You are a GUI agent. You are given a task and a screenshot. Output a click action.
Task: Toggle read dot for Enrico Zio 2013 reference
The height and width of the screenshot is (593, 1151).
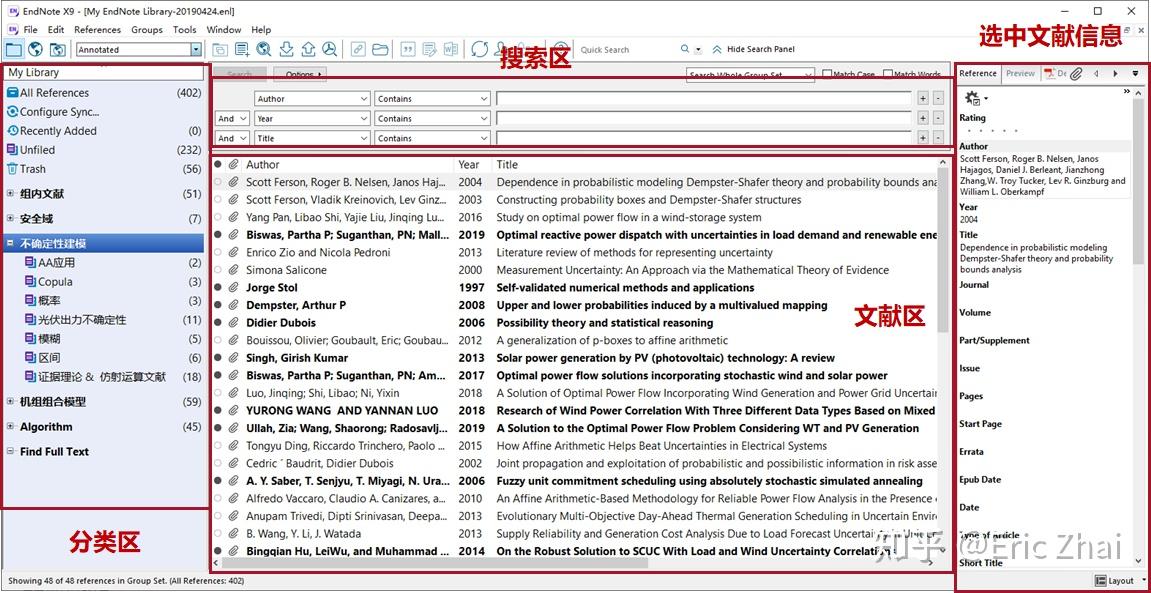pos(217,252)
